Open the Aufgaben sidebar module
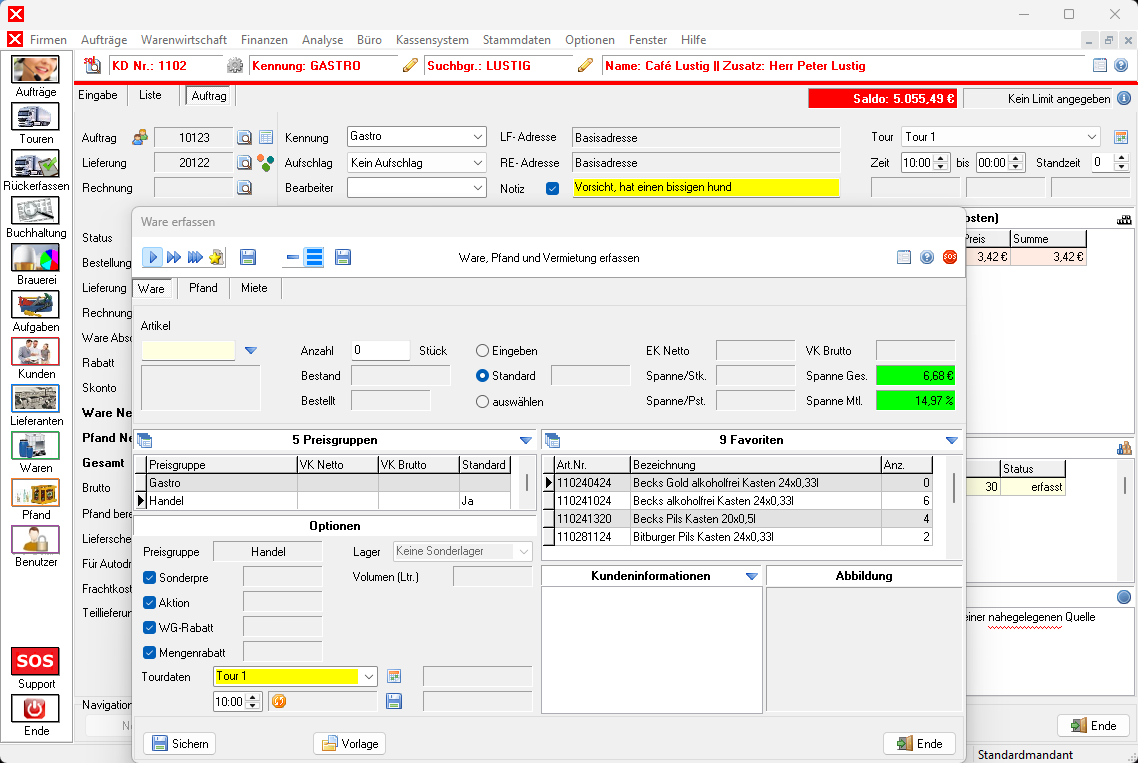 pos(36,312)
